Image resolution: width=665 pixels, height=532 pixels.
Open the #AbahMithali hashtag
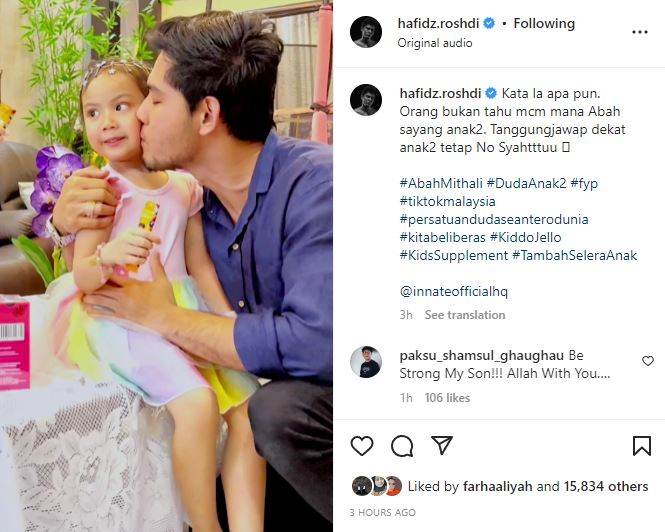pyautogui.click(x=441, y=183)
